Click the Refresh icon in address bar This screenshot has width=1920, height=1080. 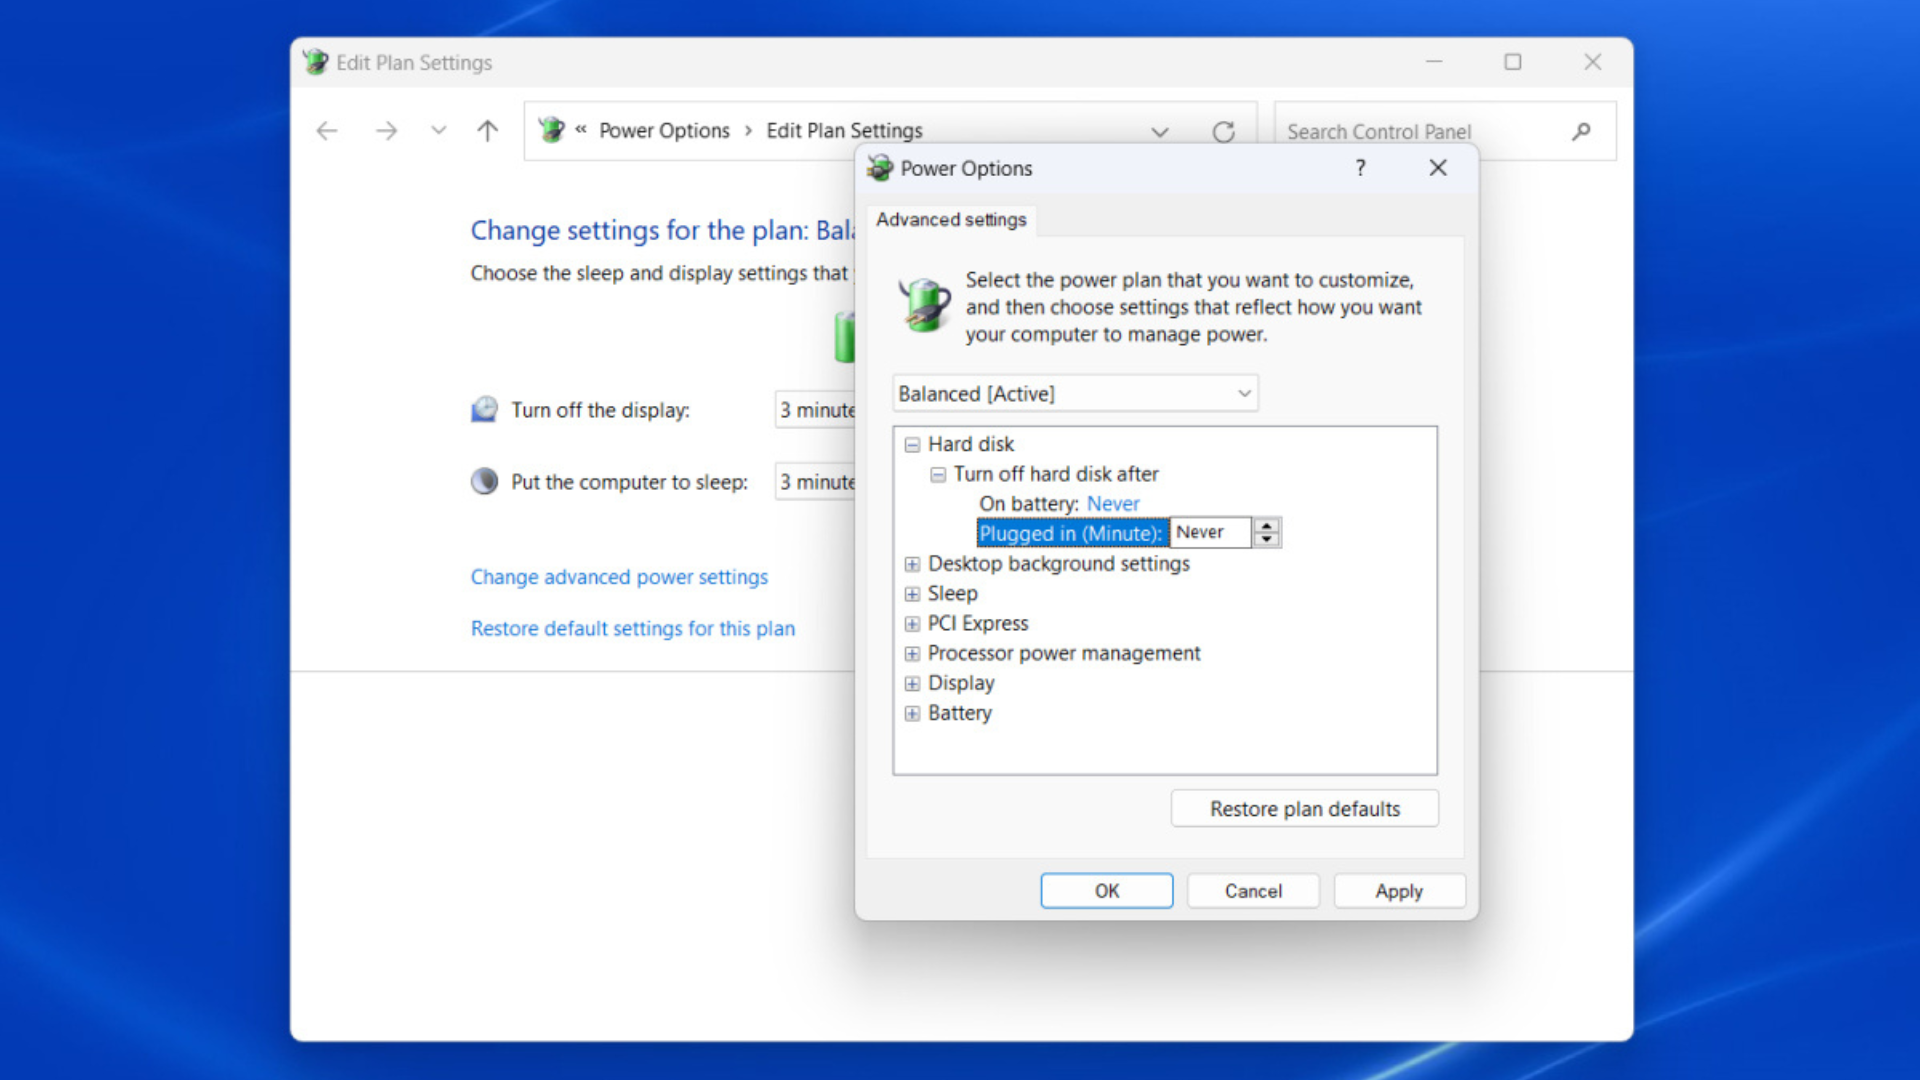[x=1223, y=132]
